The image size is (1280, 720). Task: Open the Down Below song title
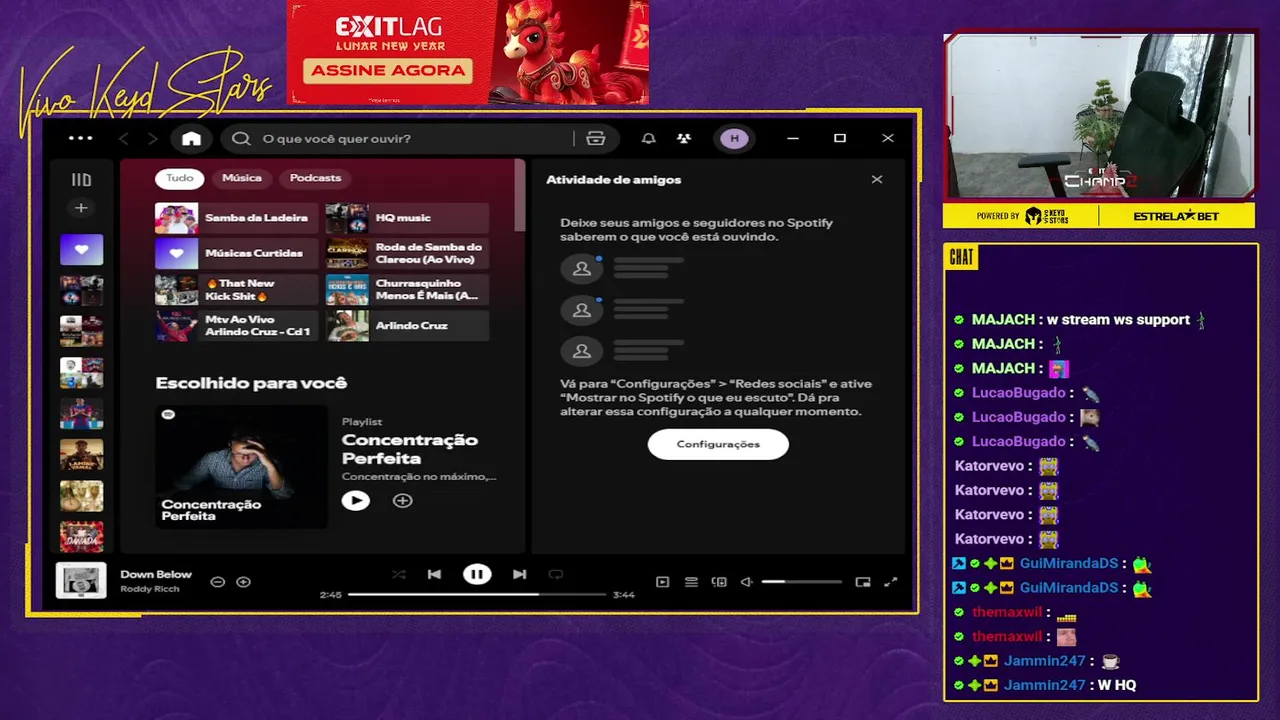point(156,574)
